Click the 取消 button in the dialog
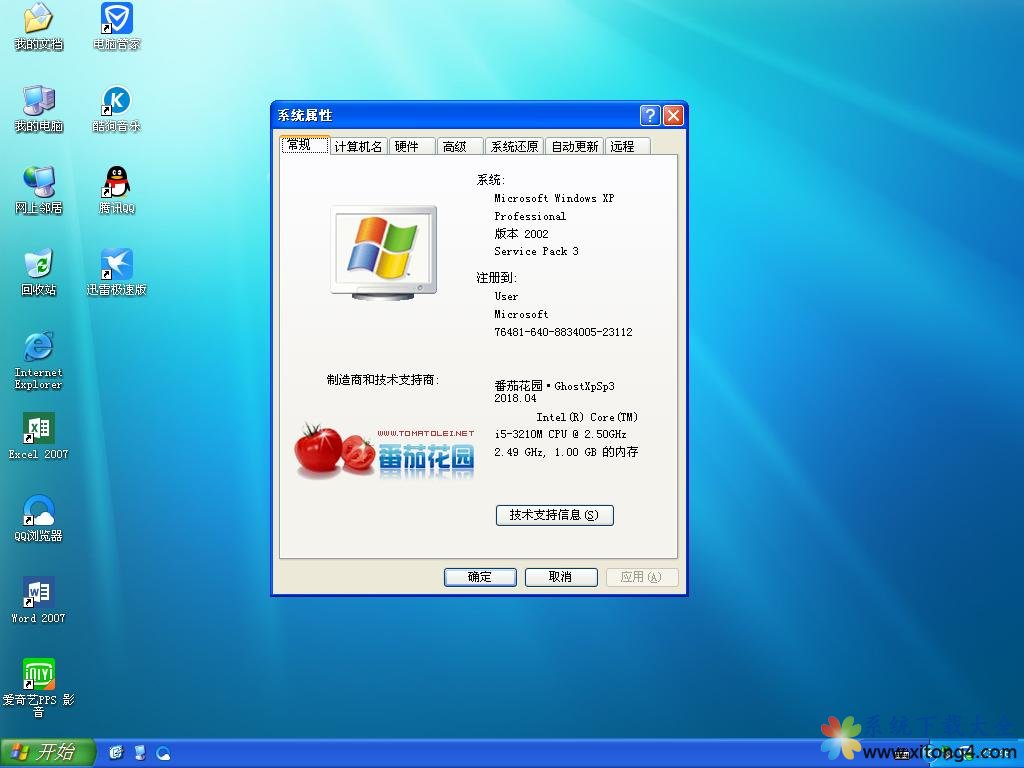 tap(560, 577)
